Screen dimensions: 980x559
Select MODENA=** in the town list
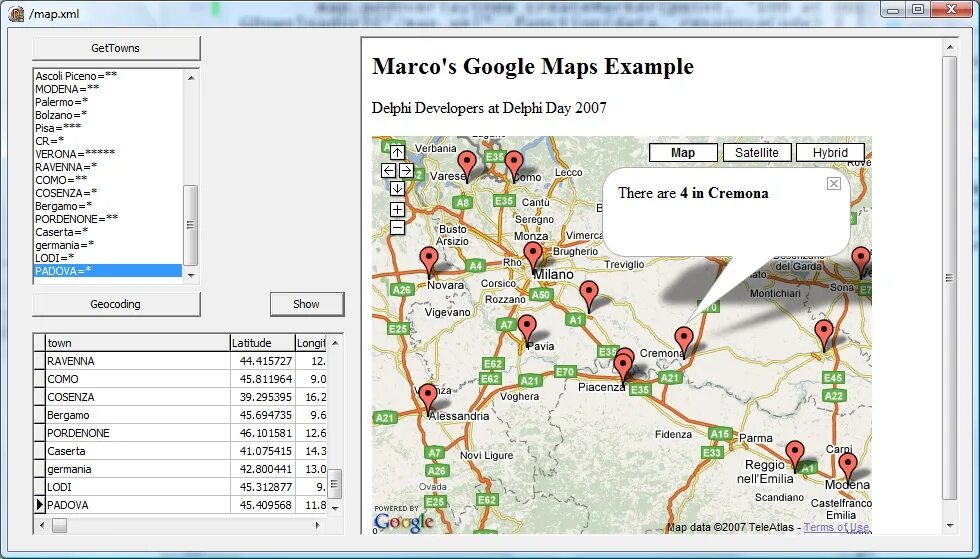click(x=108, y=89)
